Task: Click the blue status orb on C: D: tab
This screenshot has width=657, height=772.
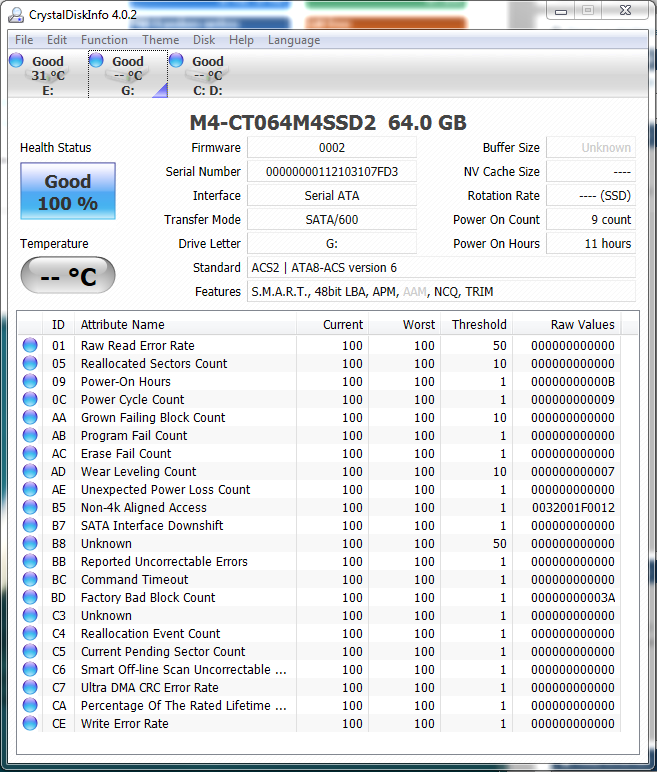Action: coord(176,60)
